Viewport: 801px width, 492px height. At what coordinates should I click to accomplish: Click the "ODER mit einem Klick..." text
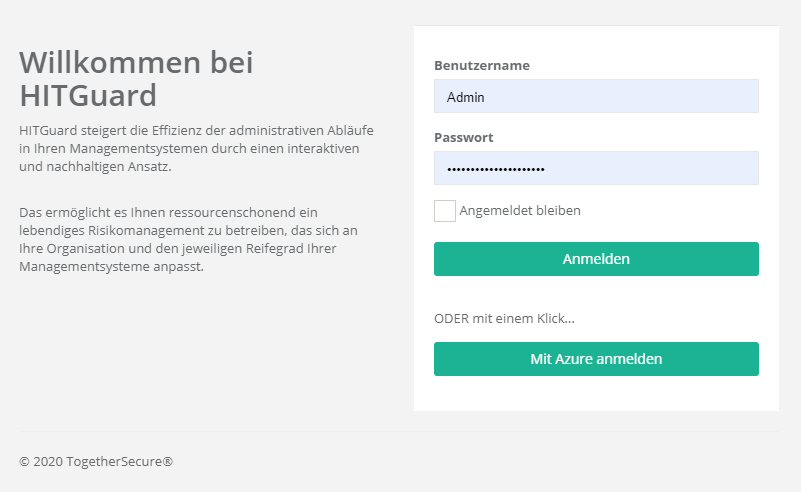click(504, 319)
